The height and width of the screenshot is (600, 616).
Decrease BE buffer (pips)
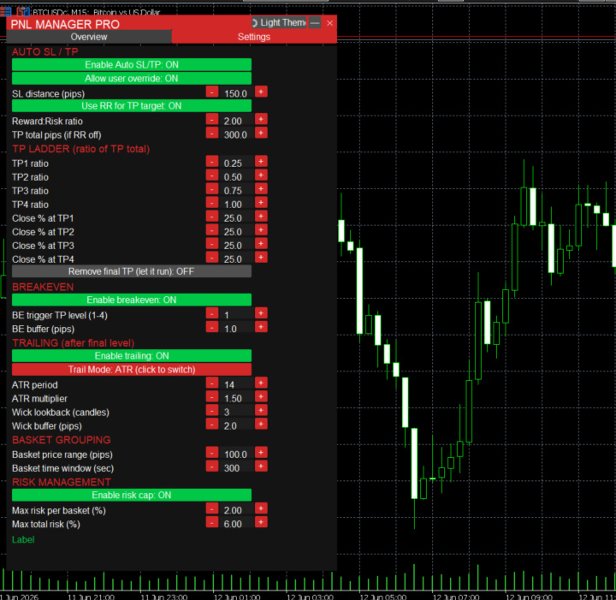[x=212, y=327]
